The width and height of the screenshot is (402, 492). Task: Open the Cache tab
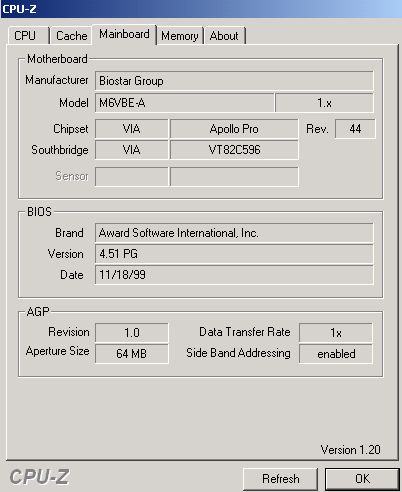71,36
